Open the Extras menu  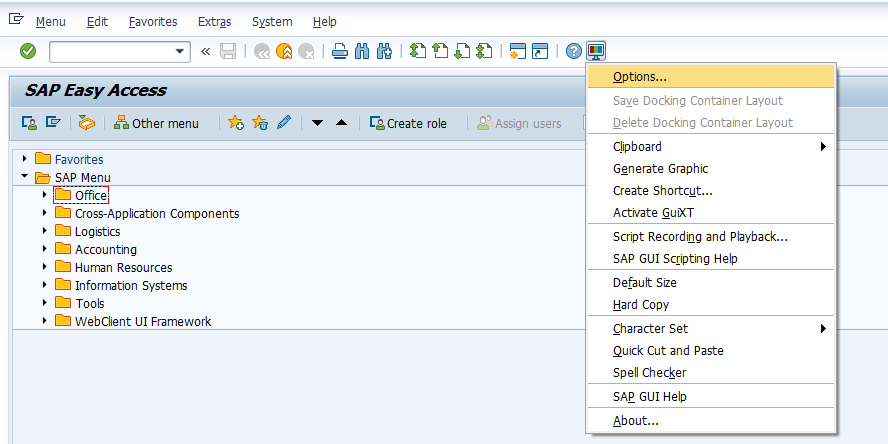pos(215,22)
